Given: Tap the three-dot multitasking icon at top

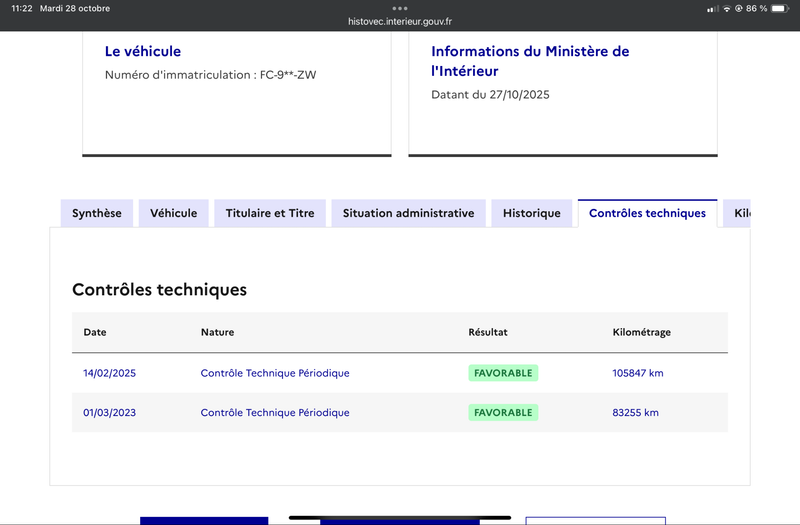Looking at the screenshot, I should tap(400, 8).
